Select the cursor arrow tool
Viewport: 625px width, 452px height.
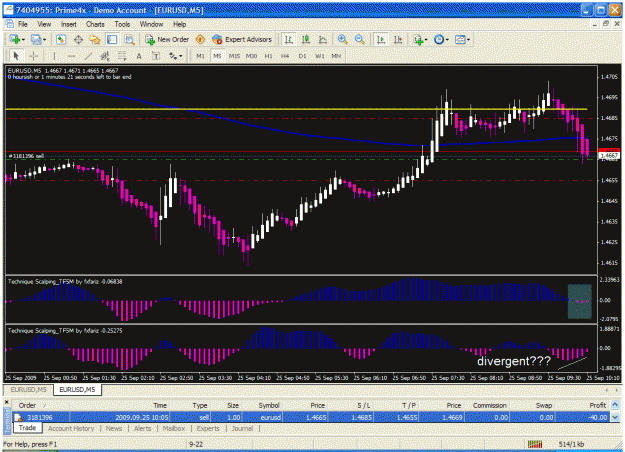pyautogui.click(x=16, y=56)
